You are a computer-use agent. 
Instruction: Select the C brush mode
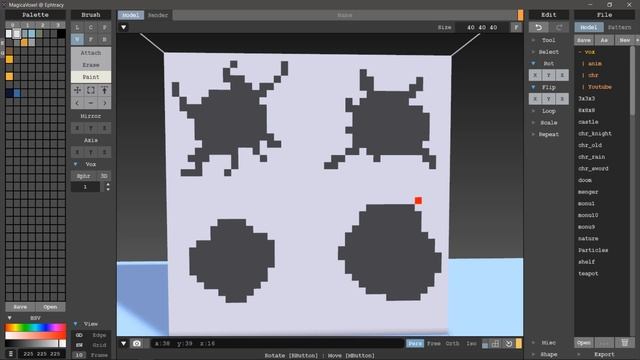[91, 27]
